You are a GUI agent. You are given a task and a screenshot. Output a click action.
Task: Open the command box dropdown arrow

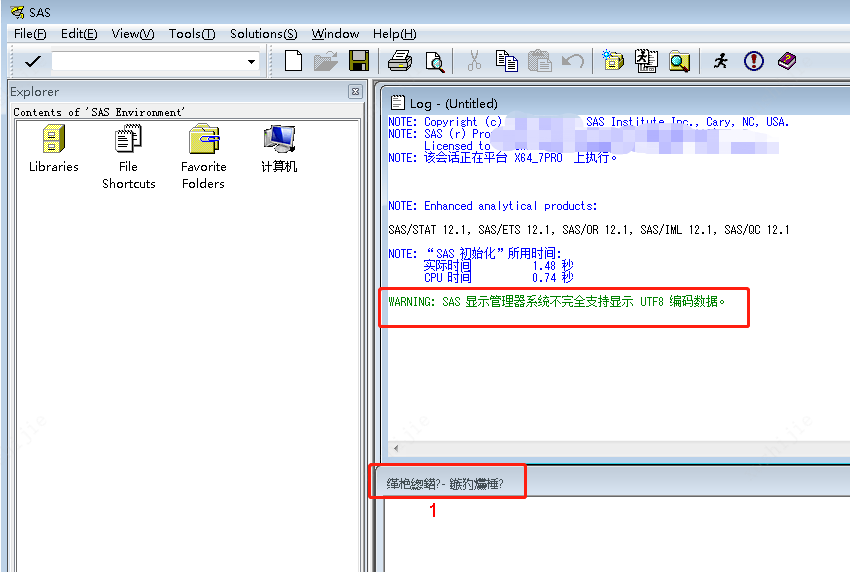point(251,61)
